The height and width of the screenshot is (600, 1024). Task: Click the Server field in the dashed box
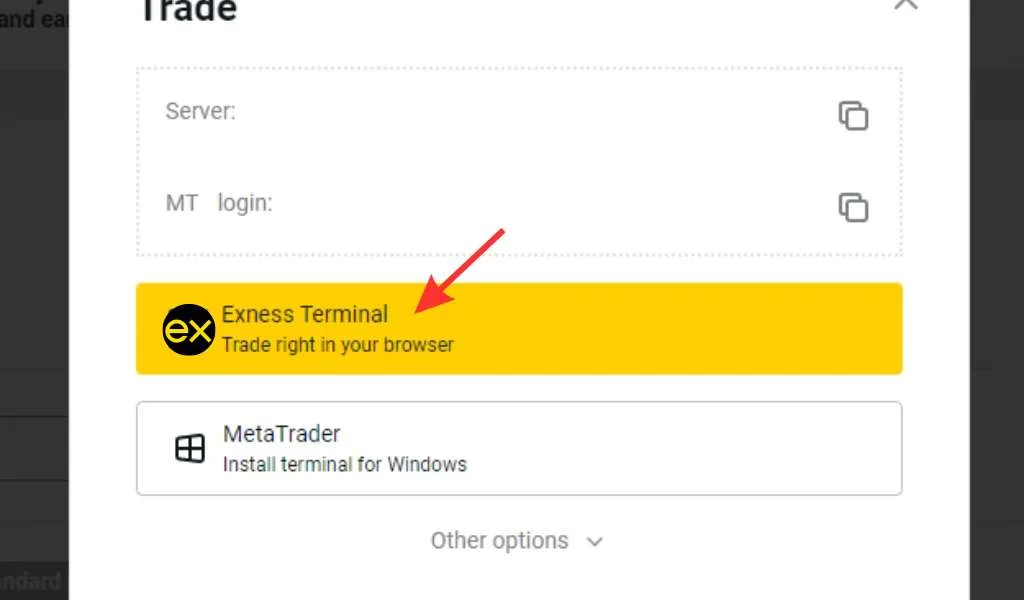tap(200, 111)
